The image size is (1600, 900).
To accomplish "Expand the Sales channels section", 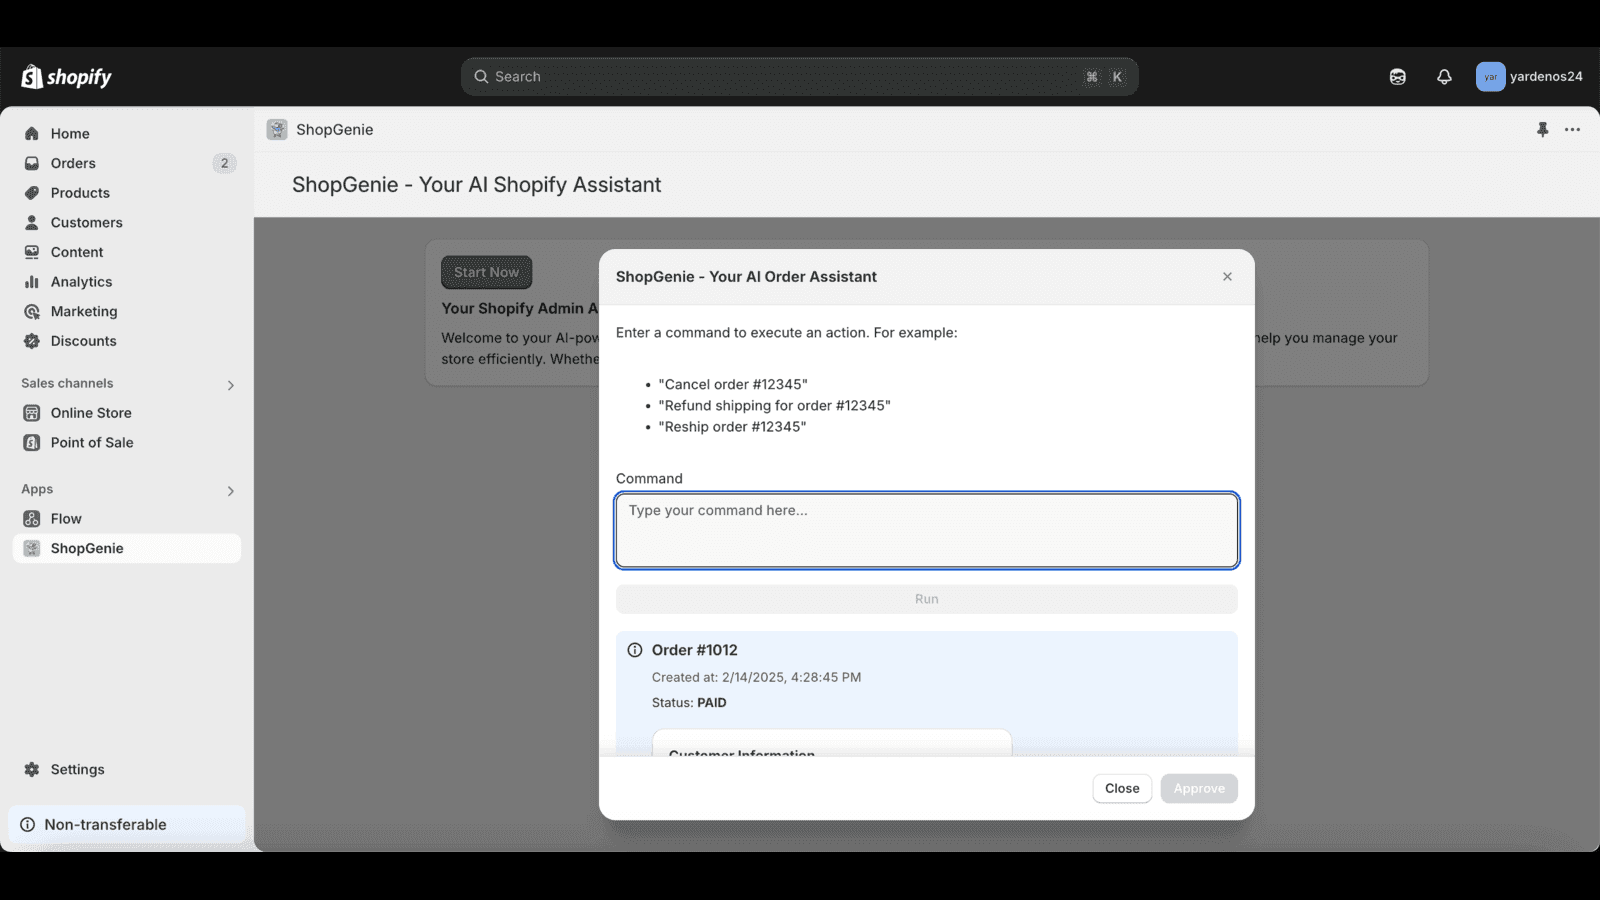I will [x=230, y=385].
